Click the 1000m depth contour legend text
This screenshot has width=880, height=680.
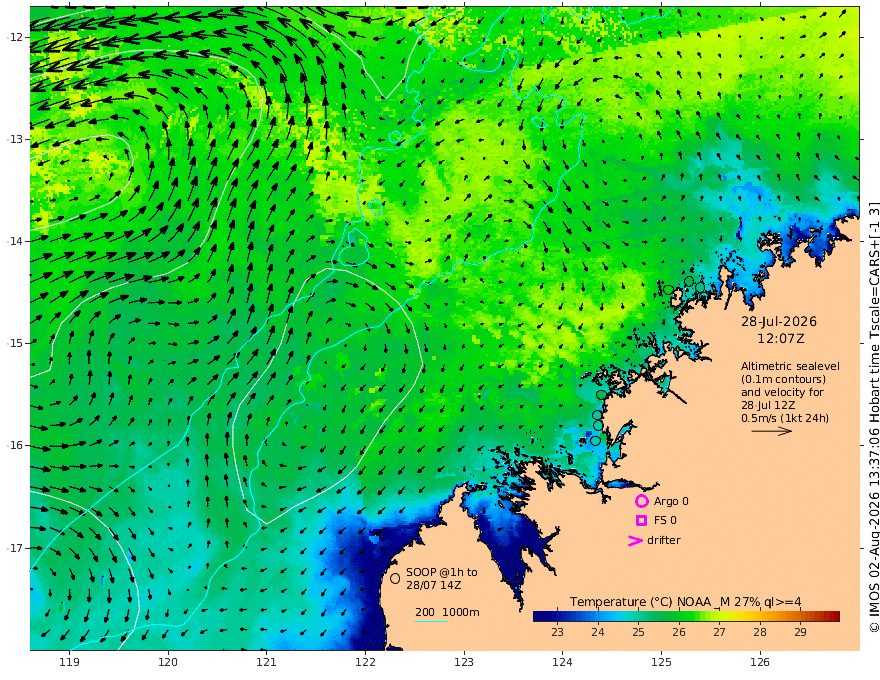pos(461,612)
